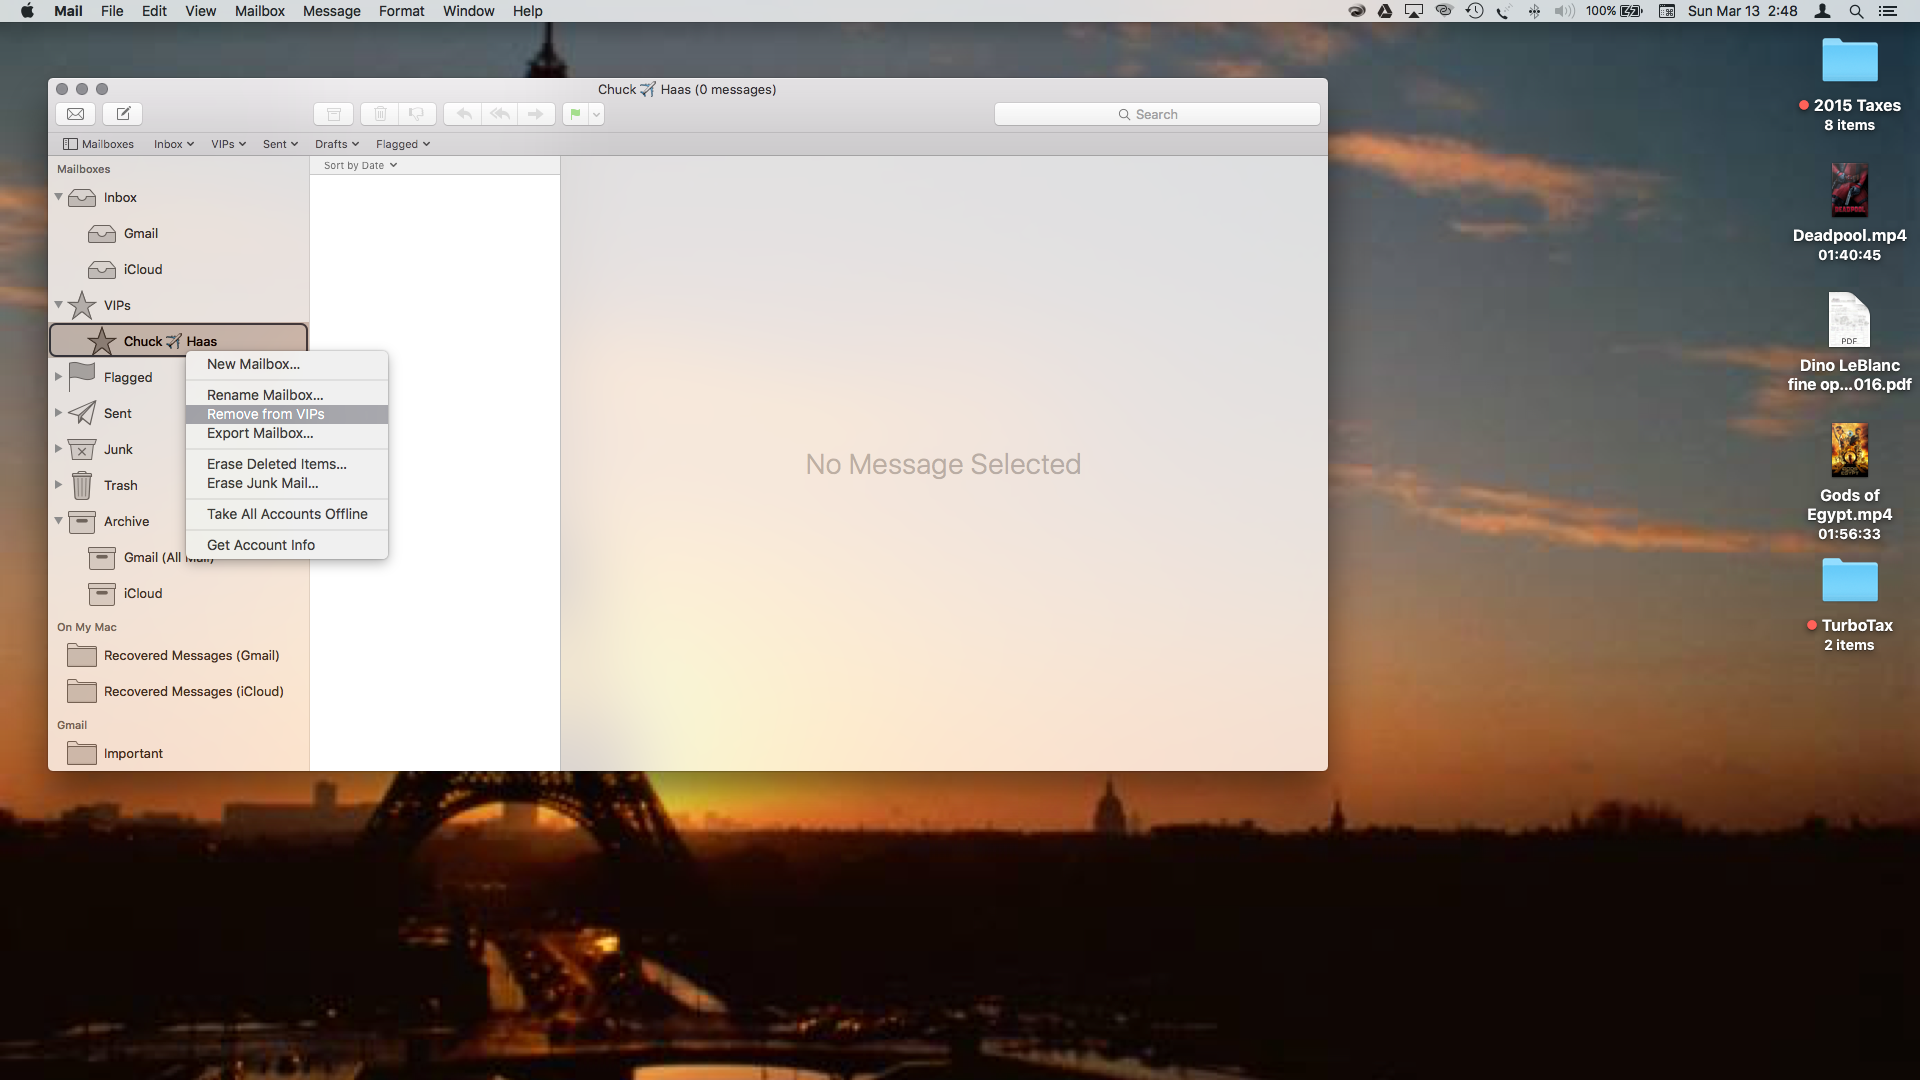Toggle the Mailboxes sidebar button
Image resolution: width=1920 pixels, height=1080 pixels.
(x=98, y=144)
